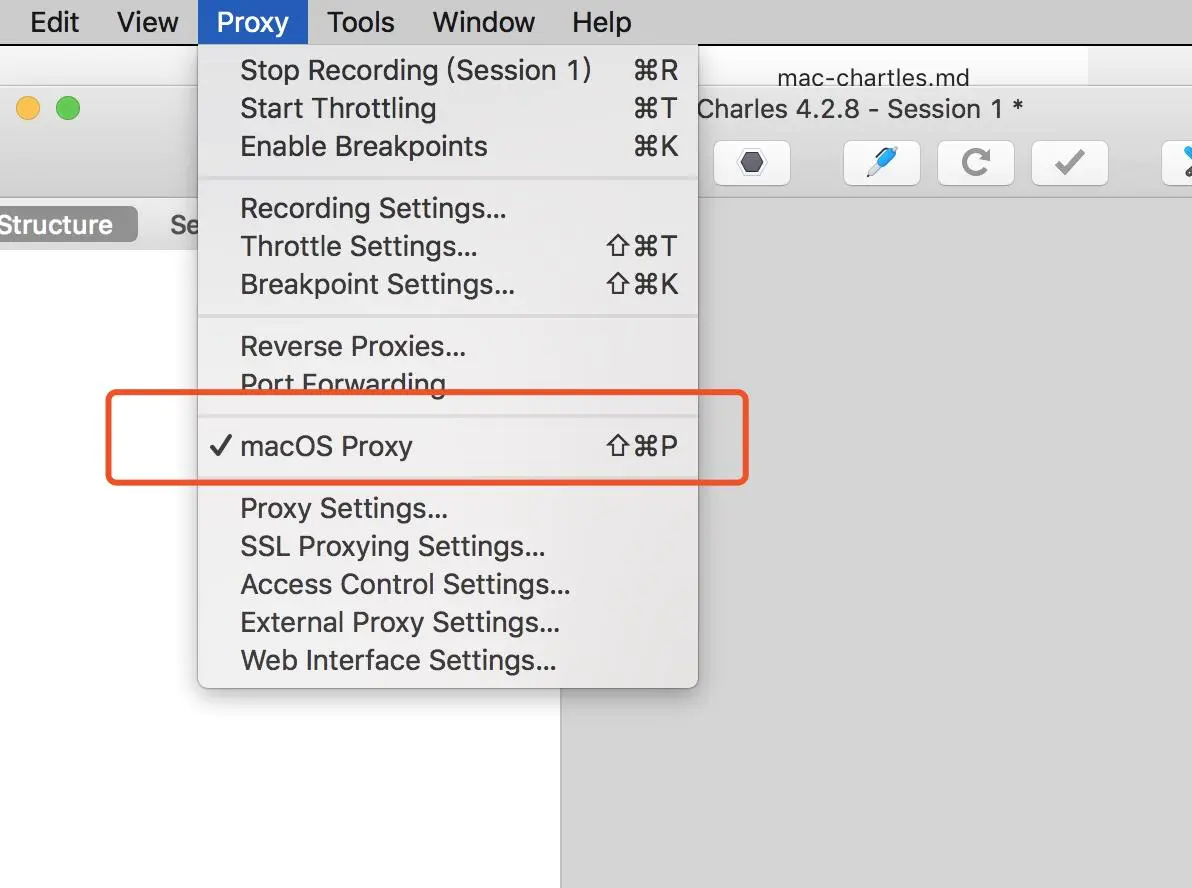Close the open Proxy menu

tap(252, 22)
